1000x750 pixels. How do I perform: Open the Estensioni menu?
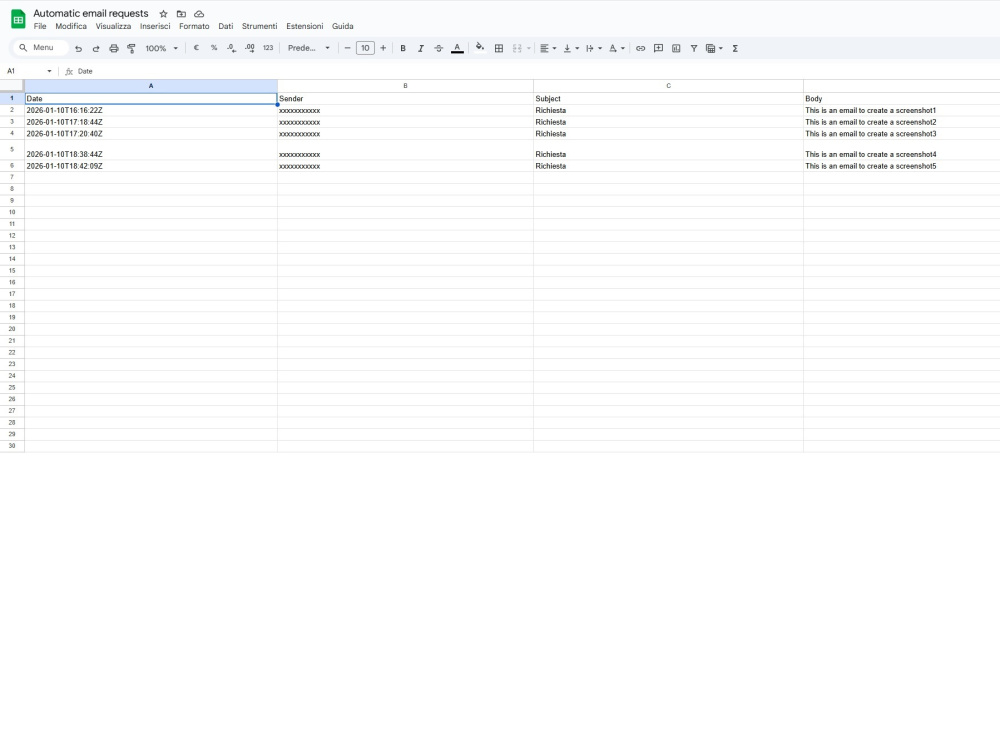304,27
